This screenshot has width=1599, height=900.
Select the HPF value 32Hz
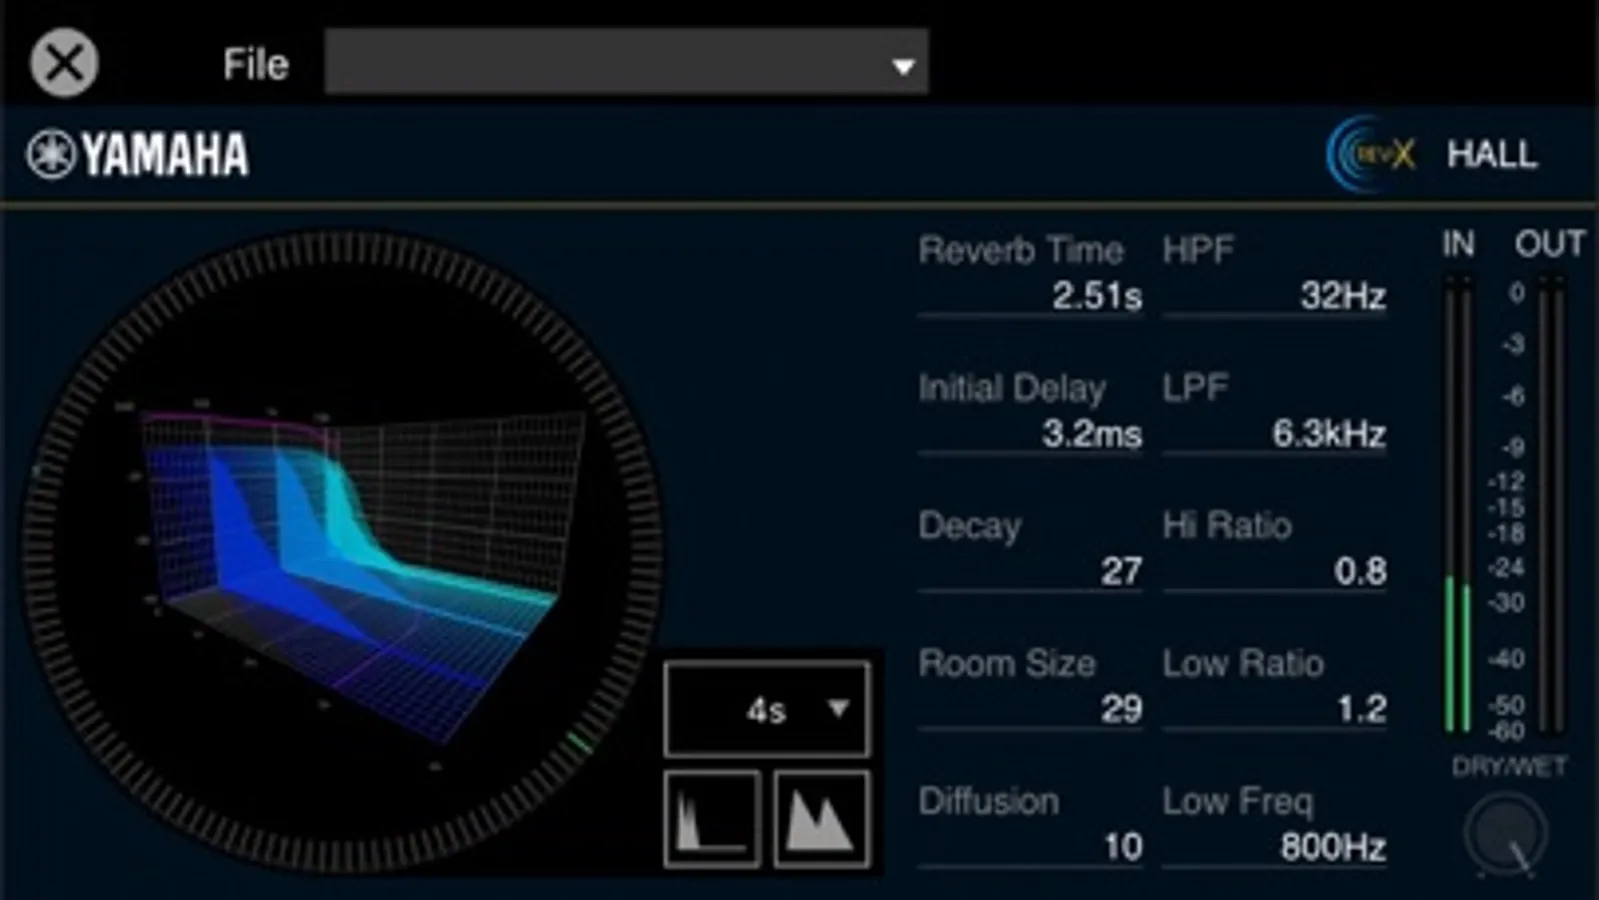(x=1342, y=296)
